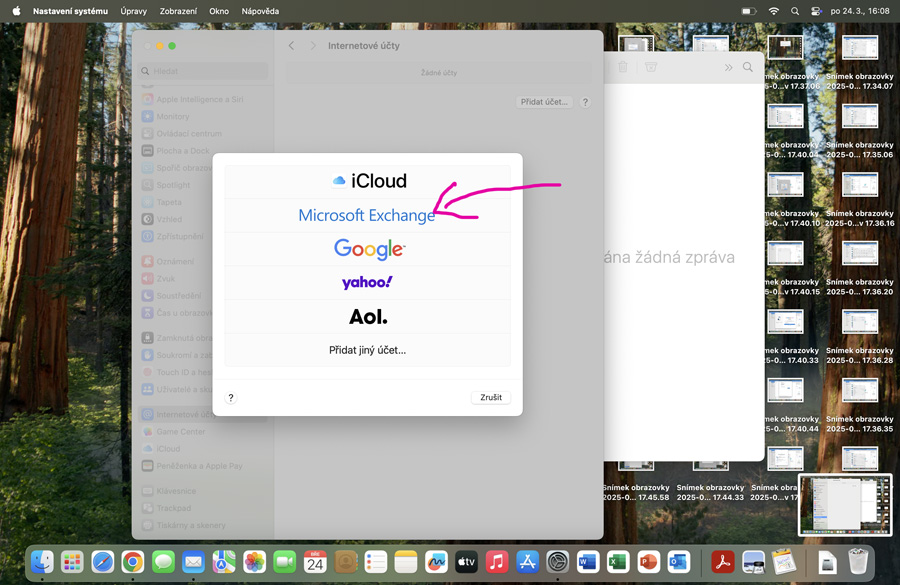Pick Google from the account list
900x585 pixels.
point(367,249)
